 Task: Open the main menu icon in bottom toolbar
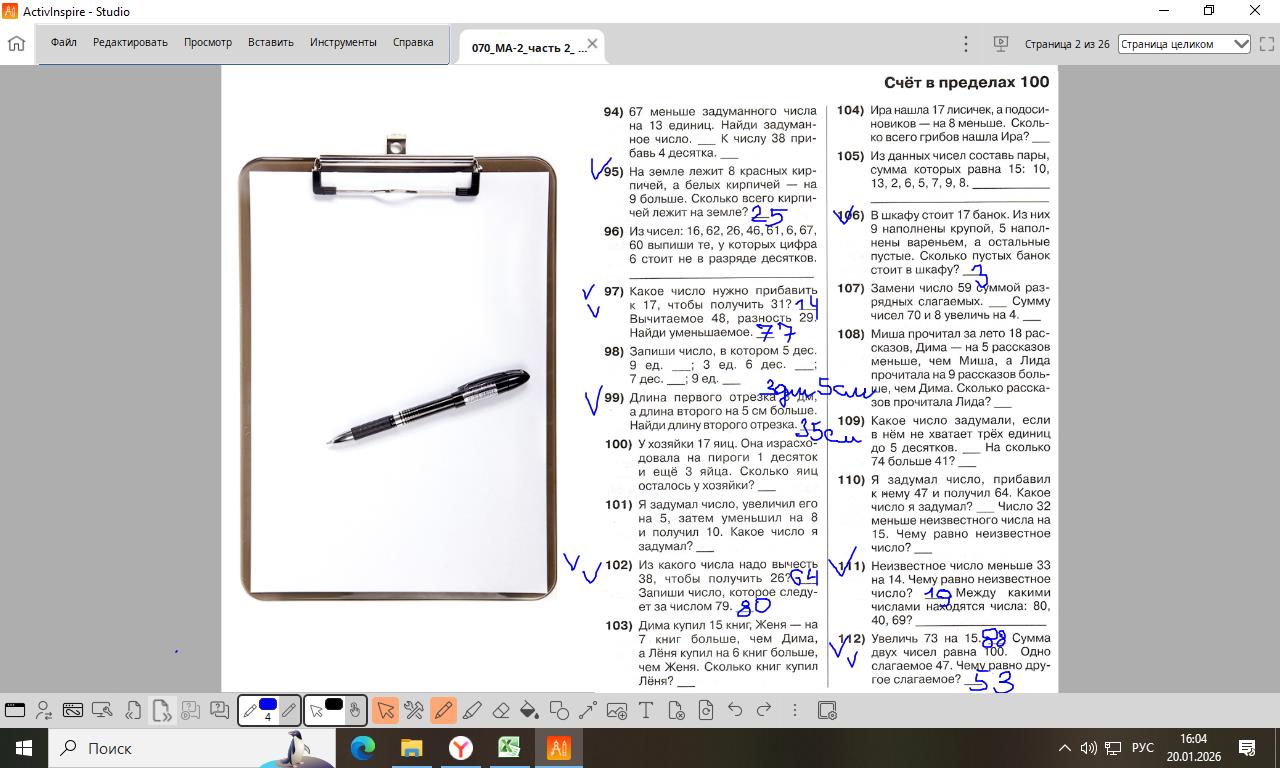point(15,710)
